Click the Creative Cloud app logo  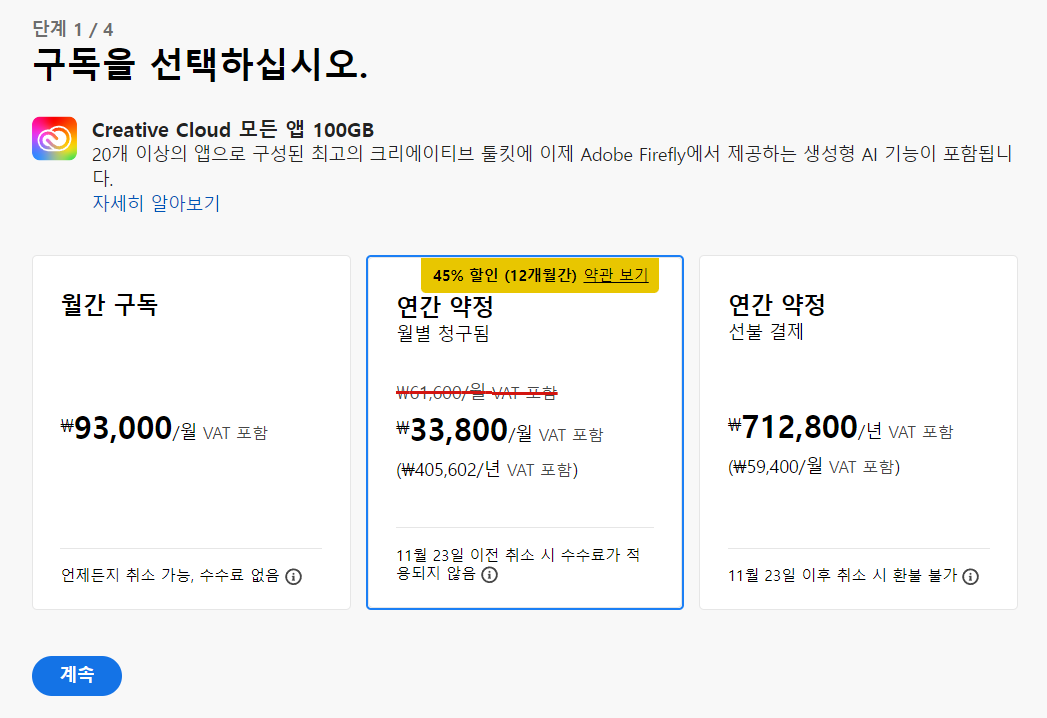click(x=54, y=139)
